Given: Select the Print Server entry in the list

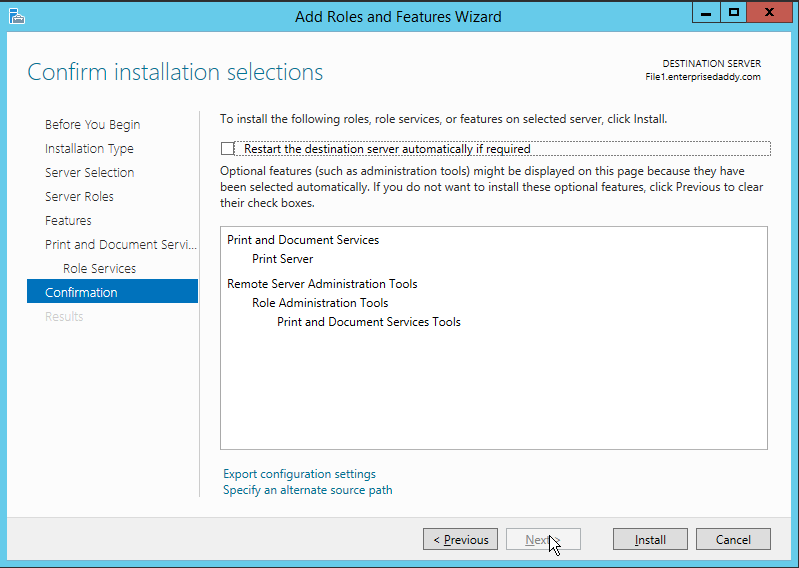Looking at the screenshot, I should tap(282, 259).
